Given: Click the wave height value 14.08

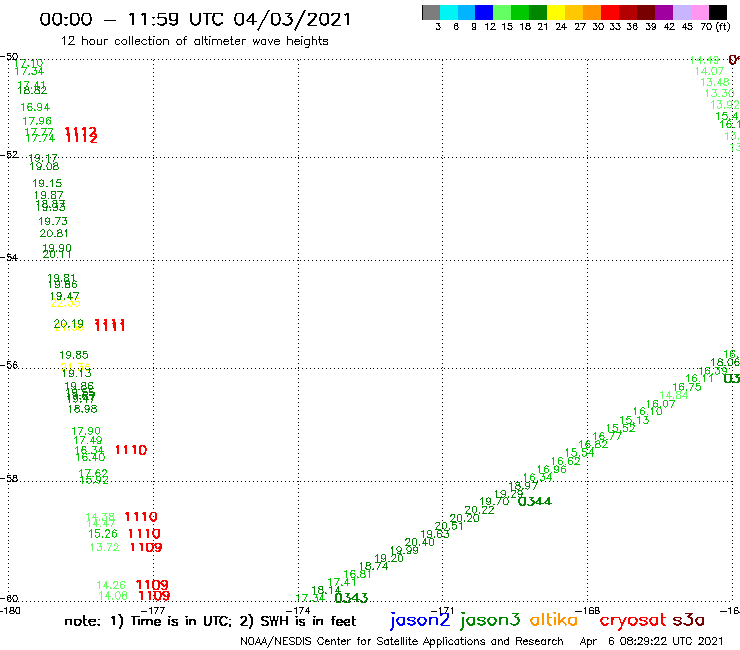Looking at the screenshot, I should tap(113, 596).
